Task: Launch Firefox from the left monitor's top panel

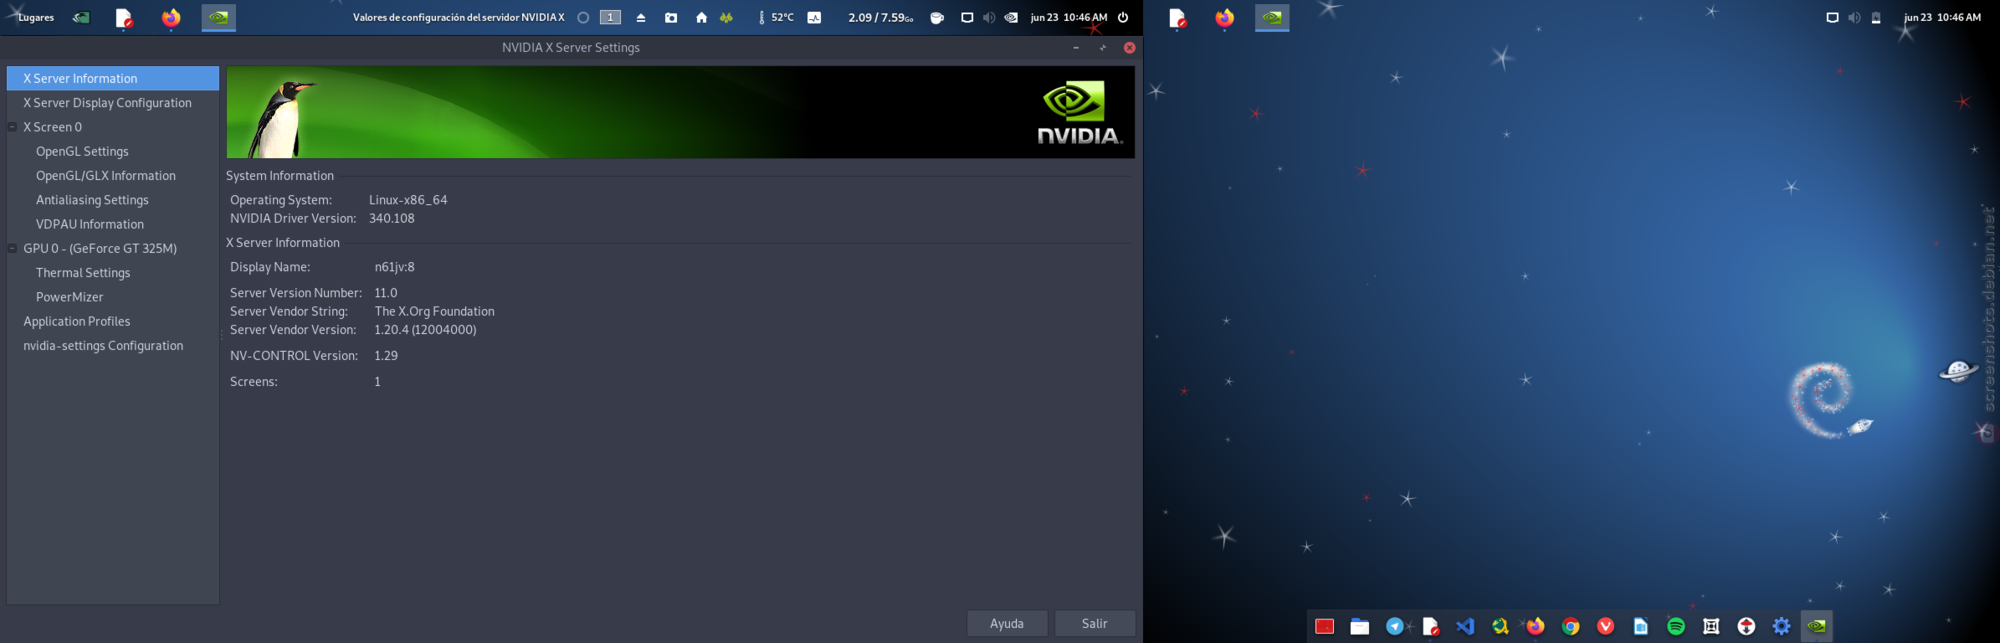Action: point(171,18)
